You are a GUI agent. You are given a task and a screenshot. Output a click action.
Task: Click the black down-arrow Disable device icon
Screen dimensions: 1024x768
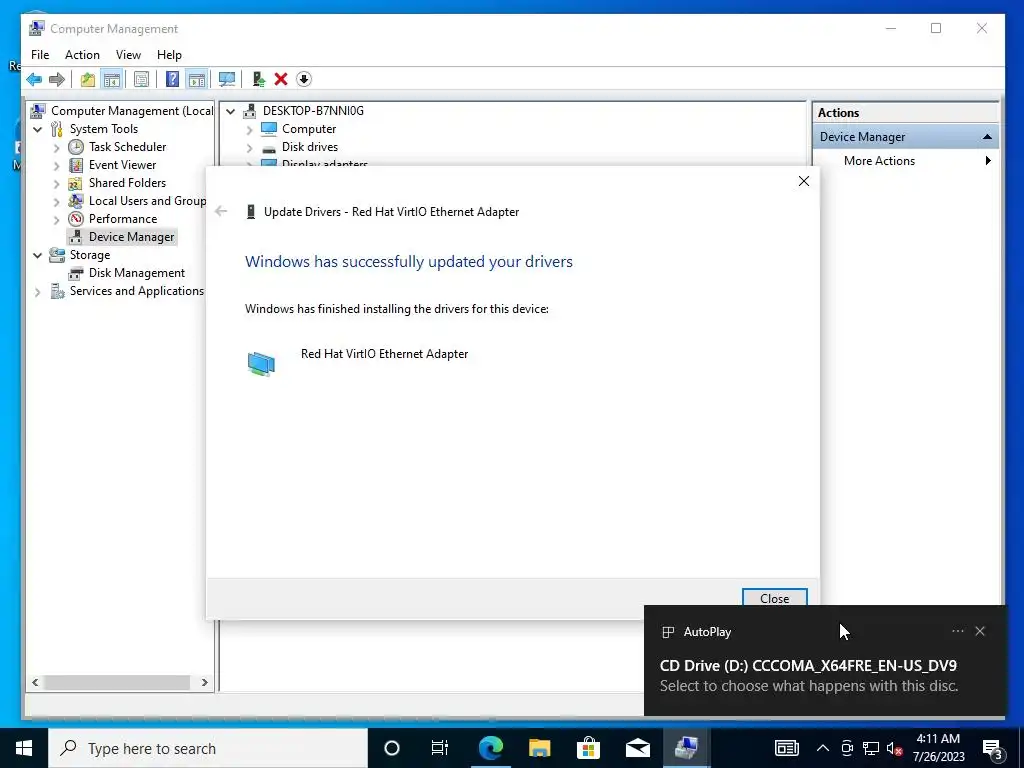click(x=304, y=80)
